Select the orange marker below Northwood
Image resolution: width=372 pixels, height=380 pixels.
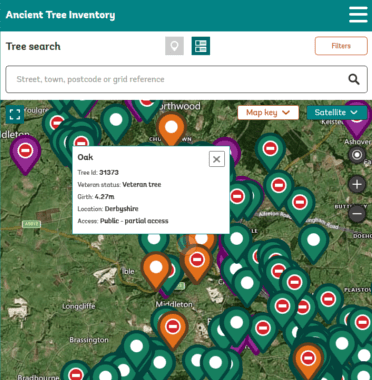pos(171,128)
